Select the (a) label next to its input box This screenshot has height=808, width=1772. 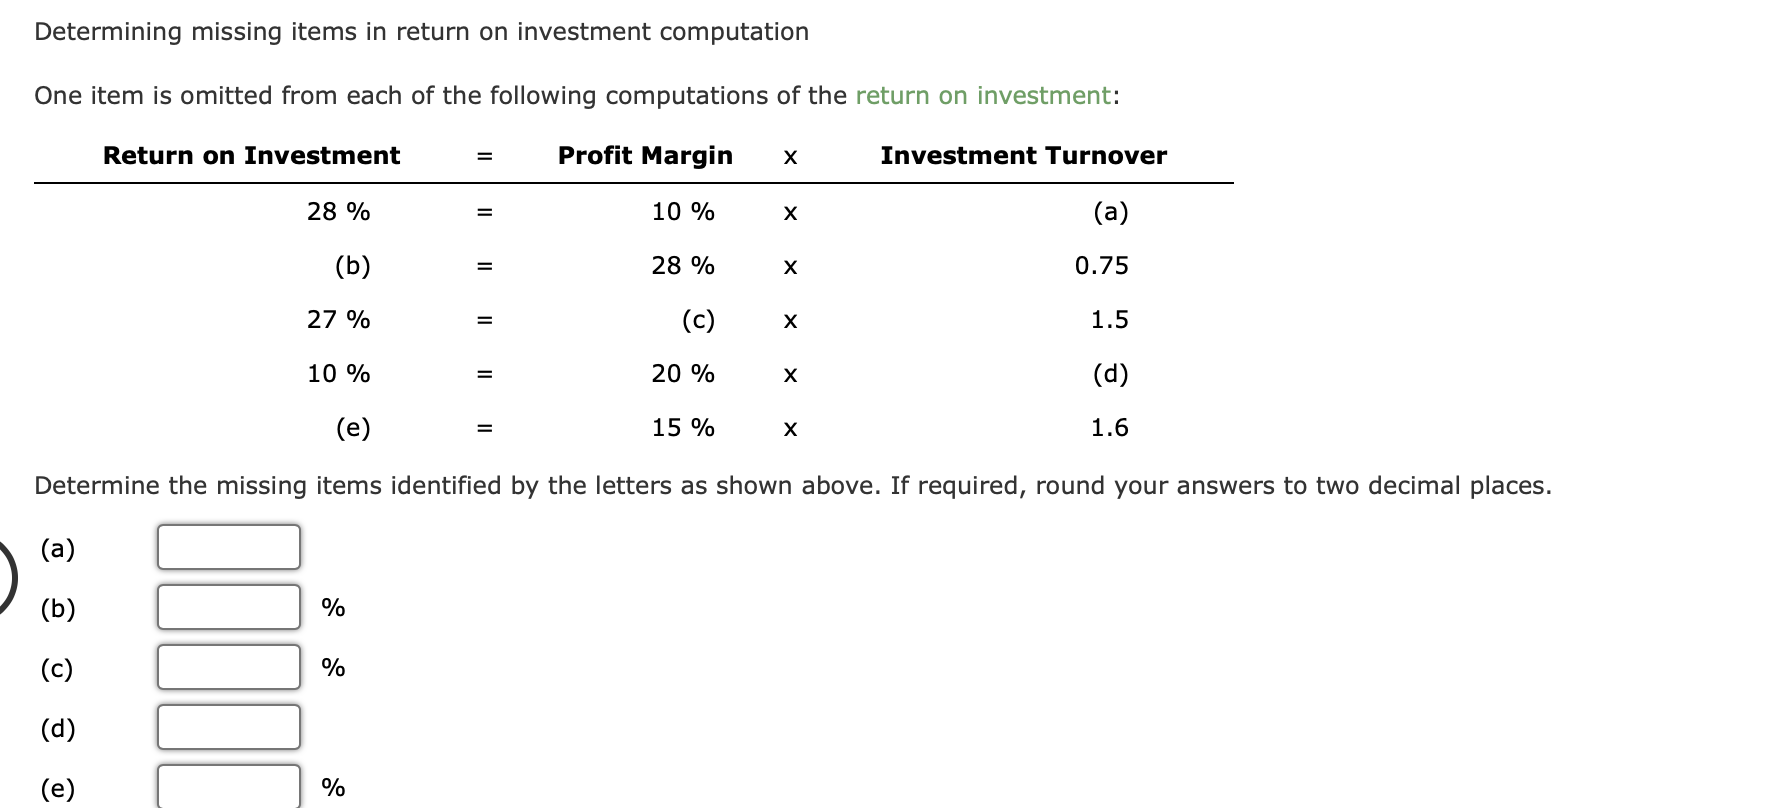coord(57,547)
